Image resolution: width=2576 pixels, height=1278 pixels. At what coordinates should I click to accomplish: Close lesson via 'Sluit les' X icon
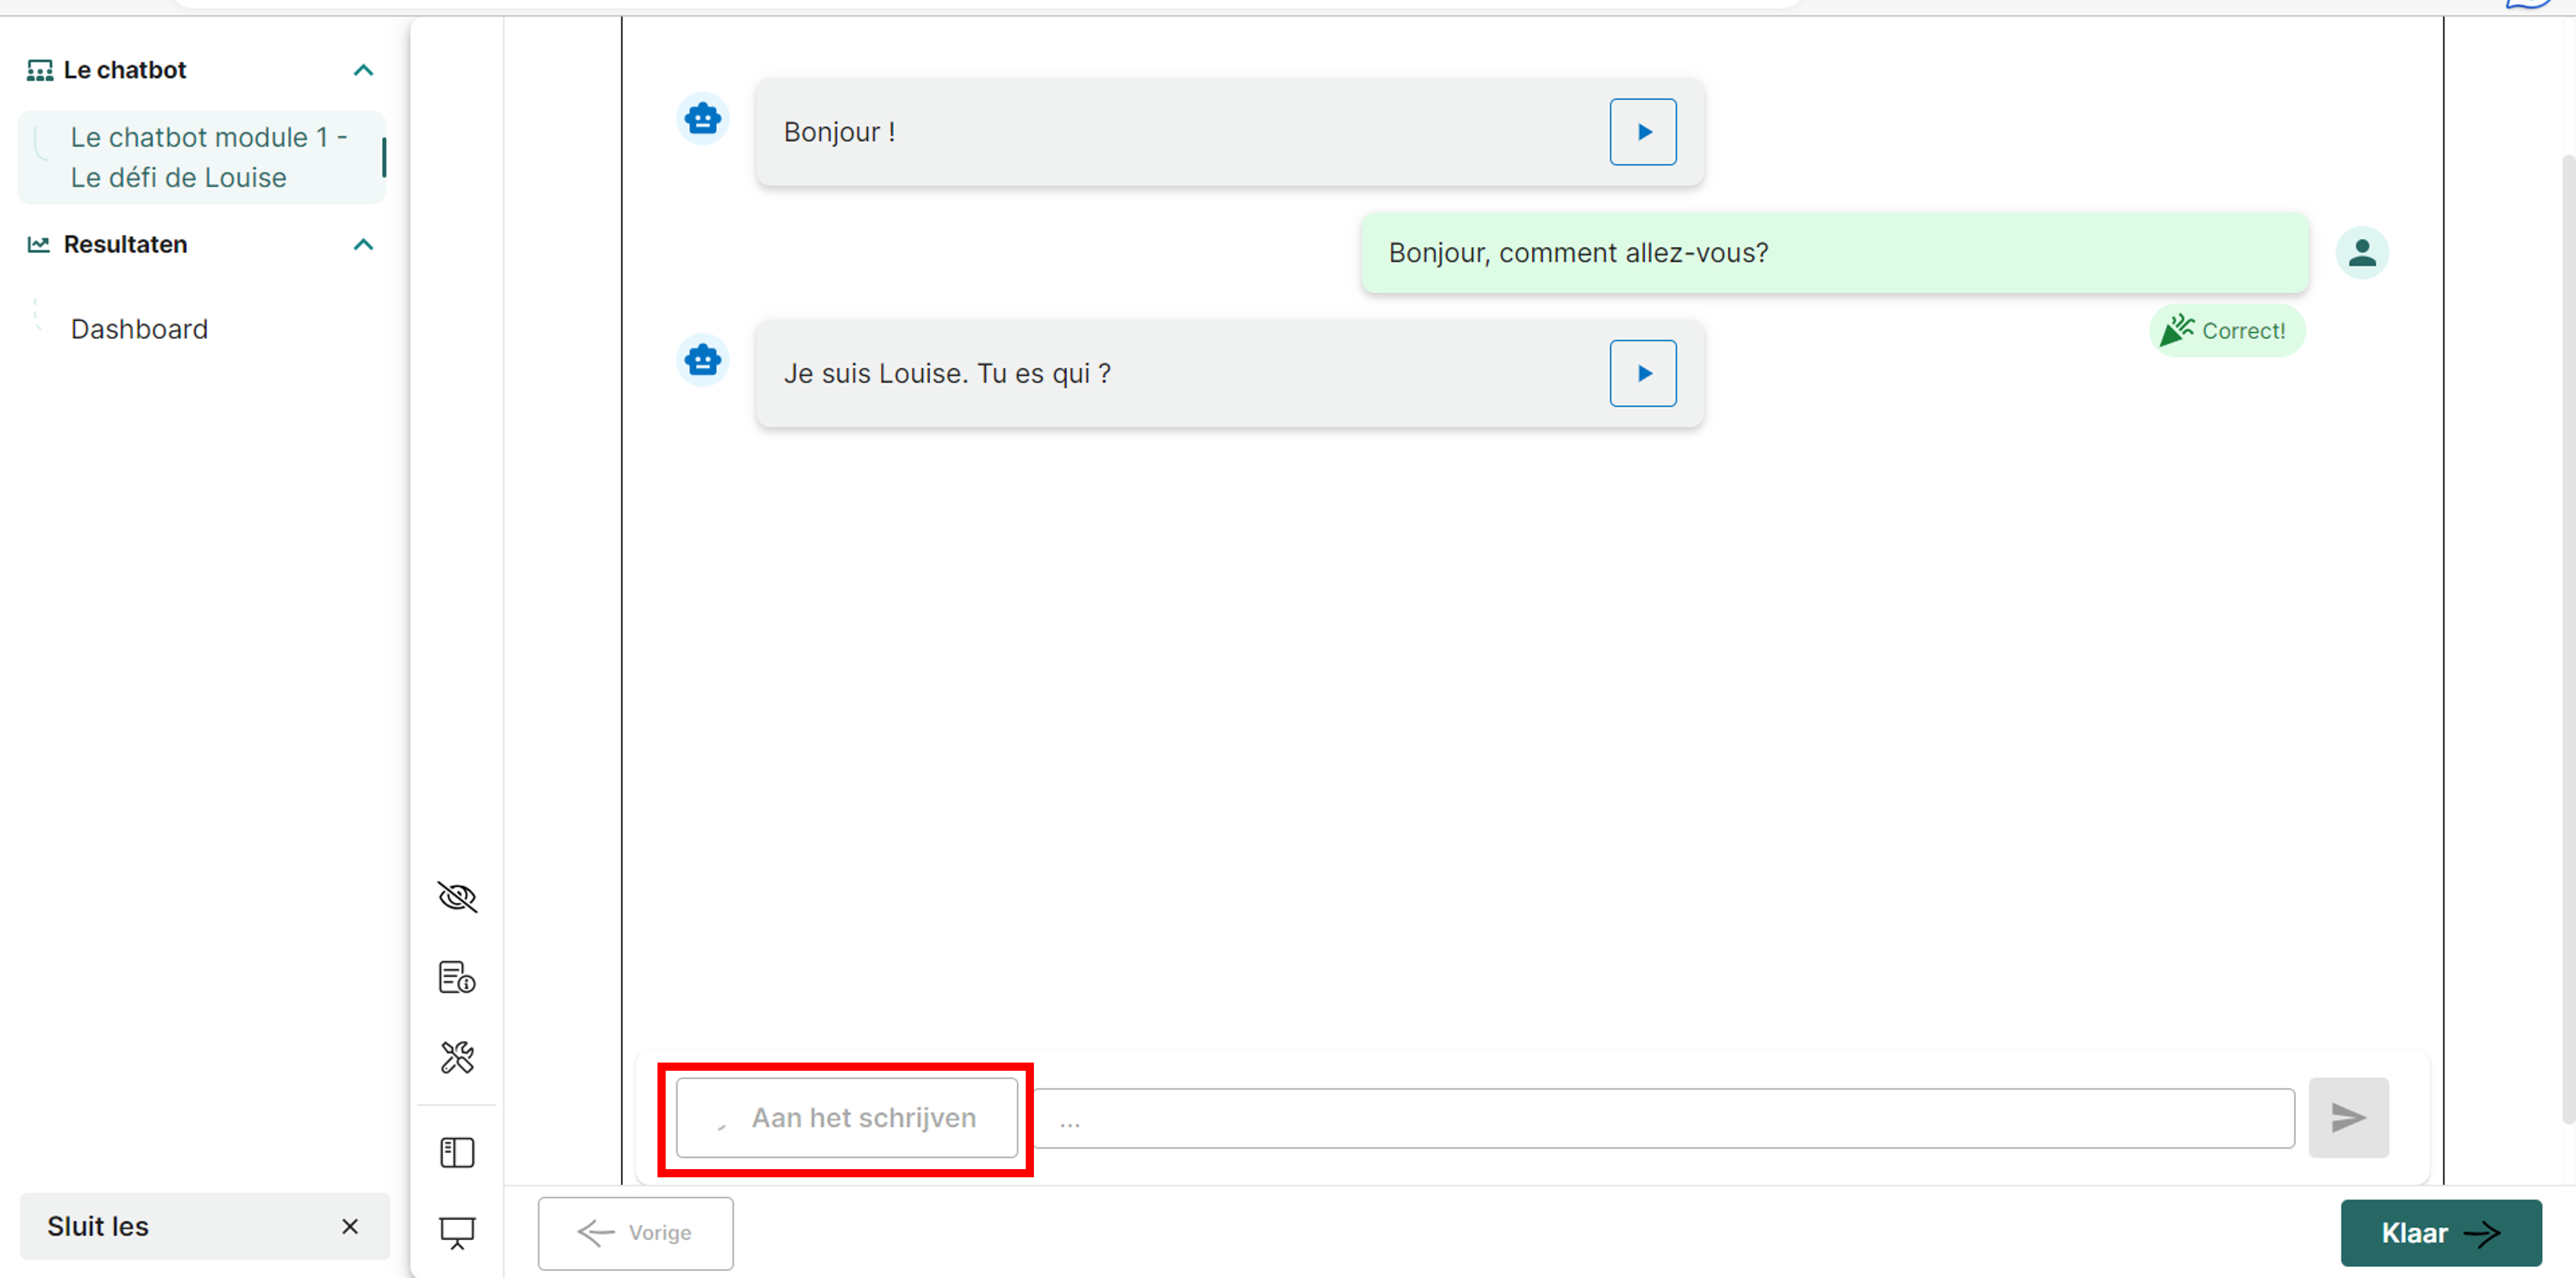(349, 1226)
